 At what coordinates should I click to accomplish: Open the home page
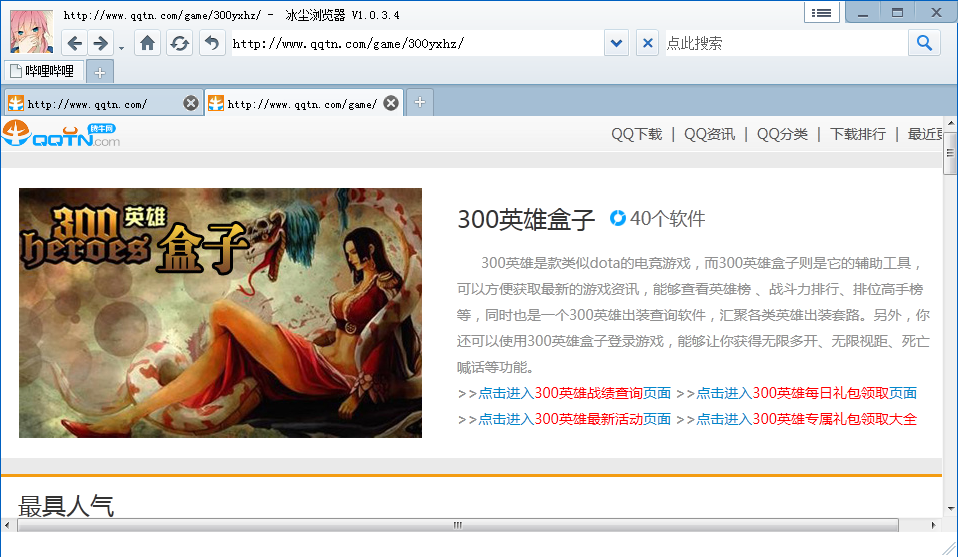click(x=147, y=43)
